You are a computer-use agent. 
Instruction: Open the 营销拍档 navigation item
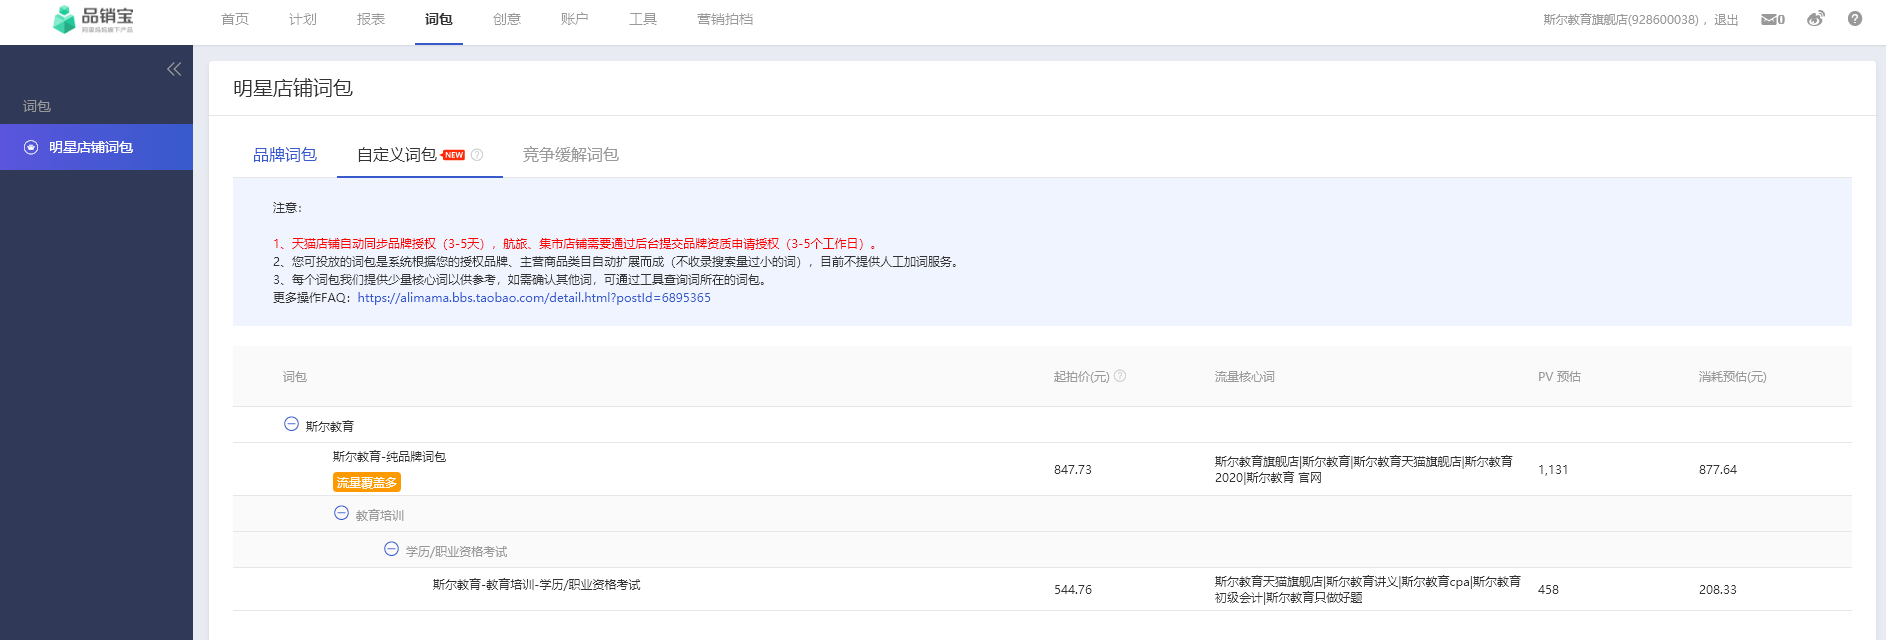pyautogui.click(x=725, y=19)
